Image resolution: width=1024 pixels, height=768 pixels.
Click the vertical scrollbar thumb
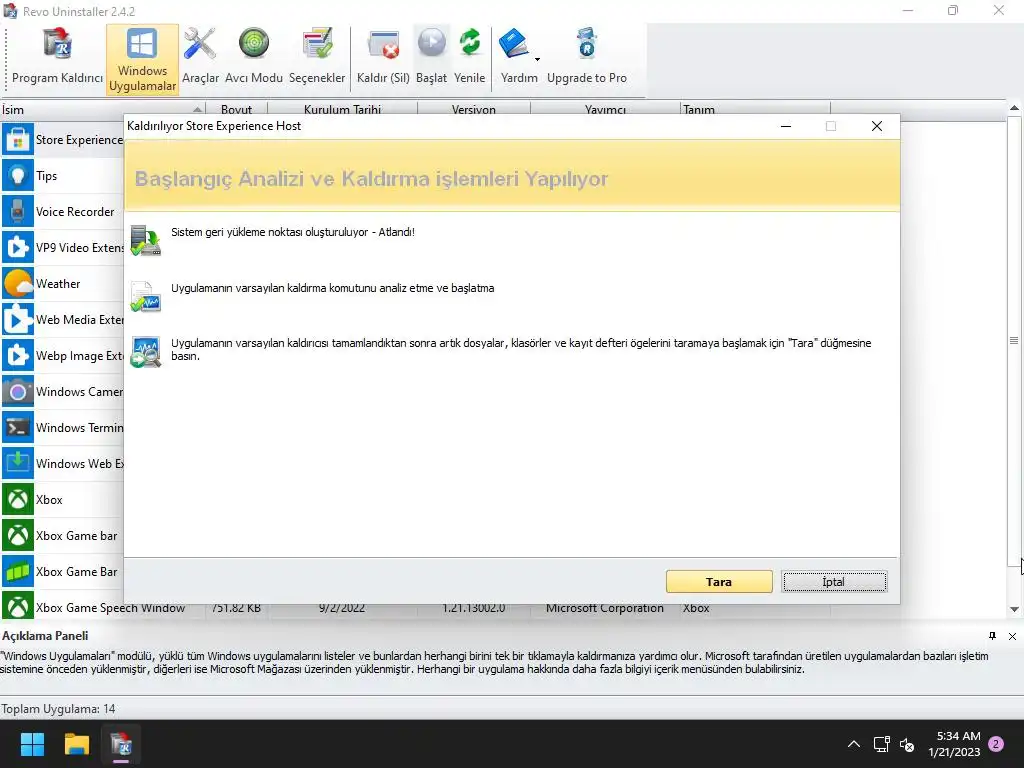pos(1014,340)
